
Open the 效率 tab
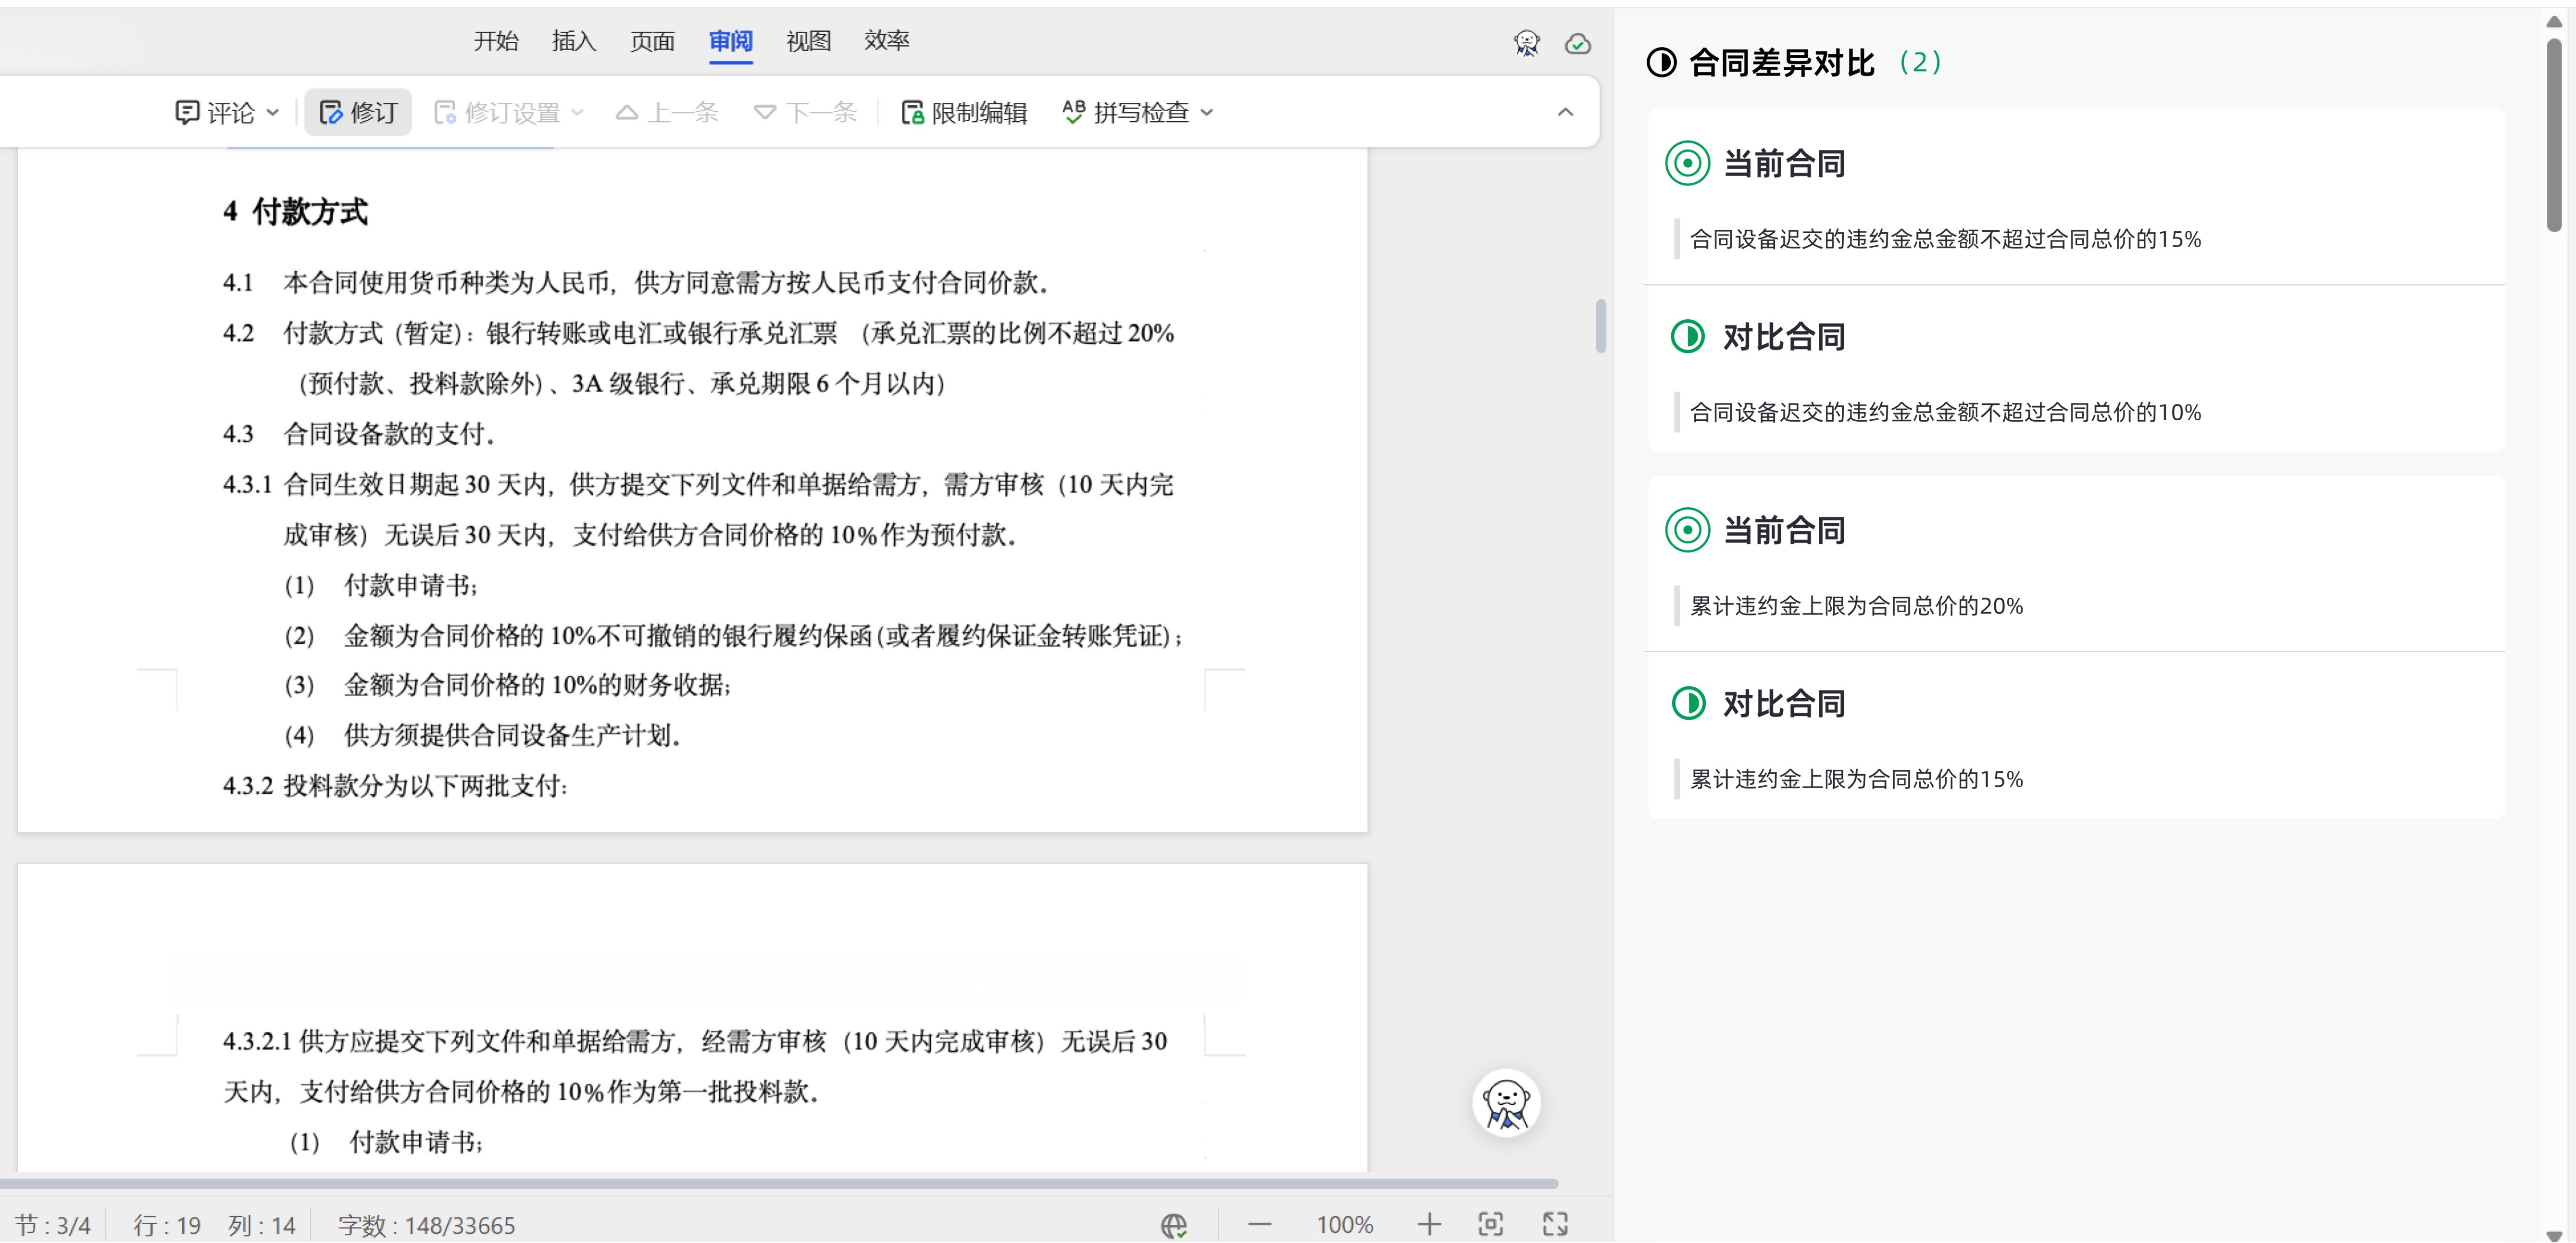pyautogui.click(x=887, y=41)
